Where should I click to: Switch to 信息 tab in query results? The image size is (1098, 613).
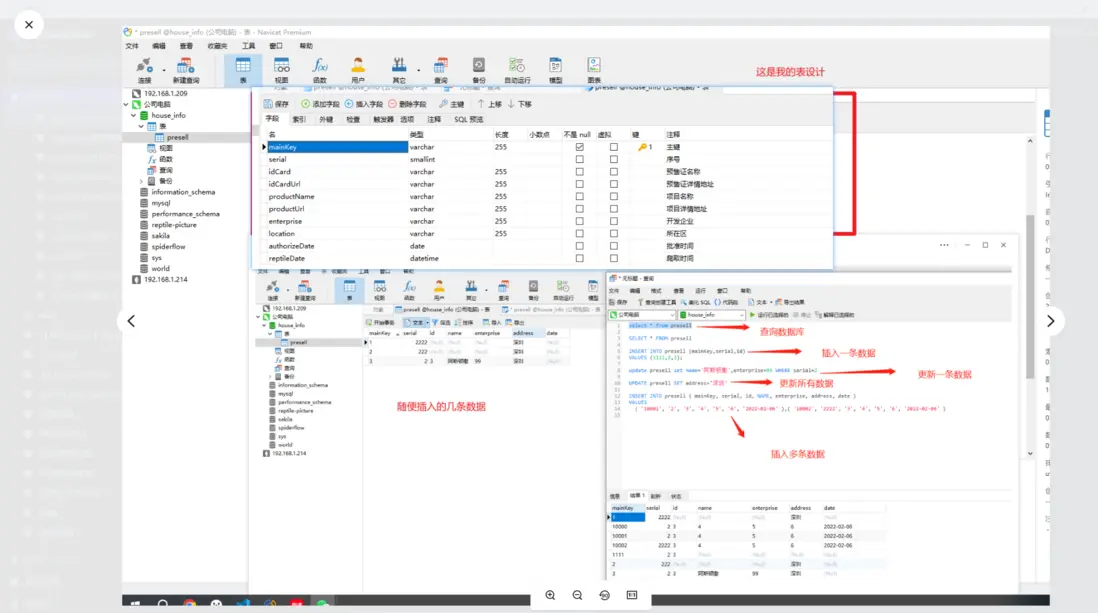pyautogui.click(x=615, y=496)
